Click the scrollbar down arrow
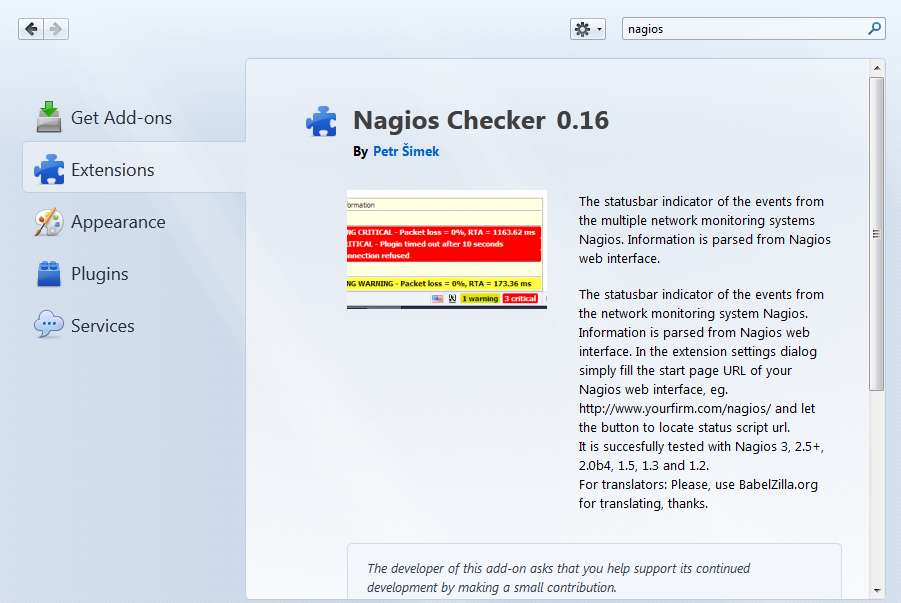 pyautogui.click(x=876, y=590)
